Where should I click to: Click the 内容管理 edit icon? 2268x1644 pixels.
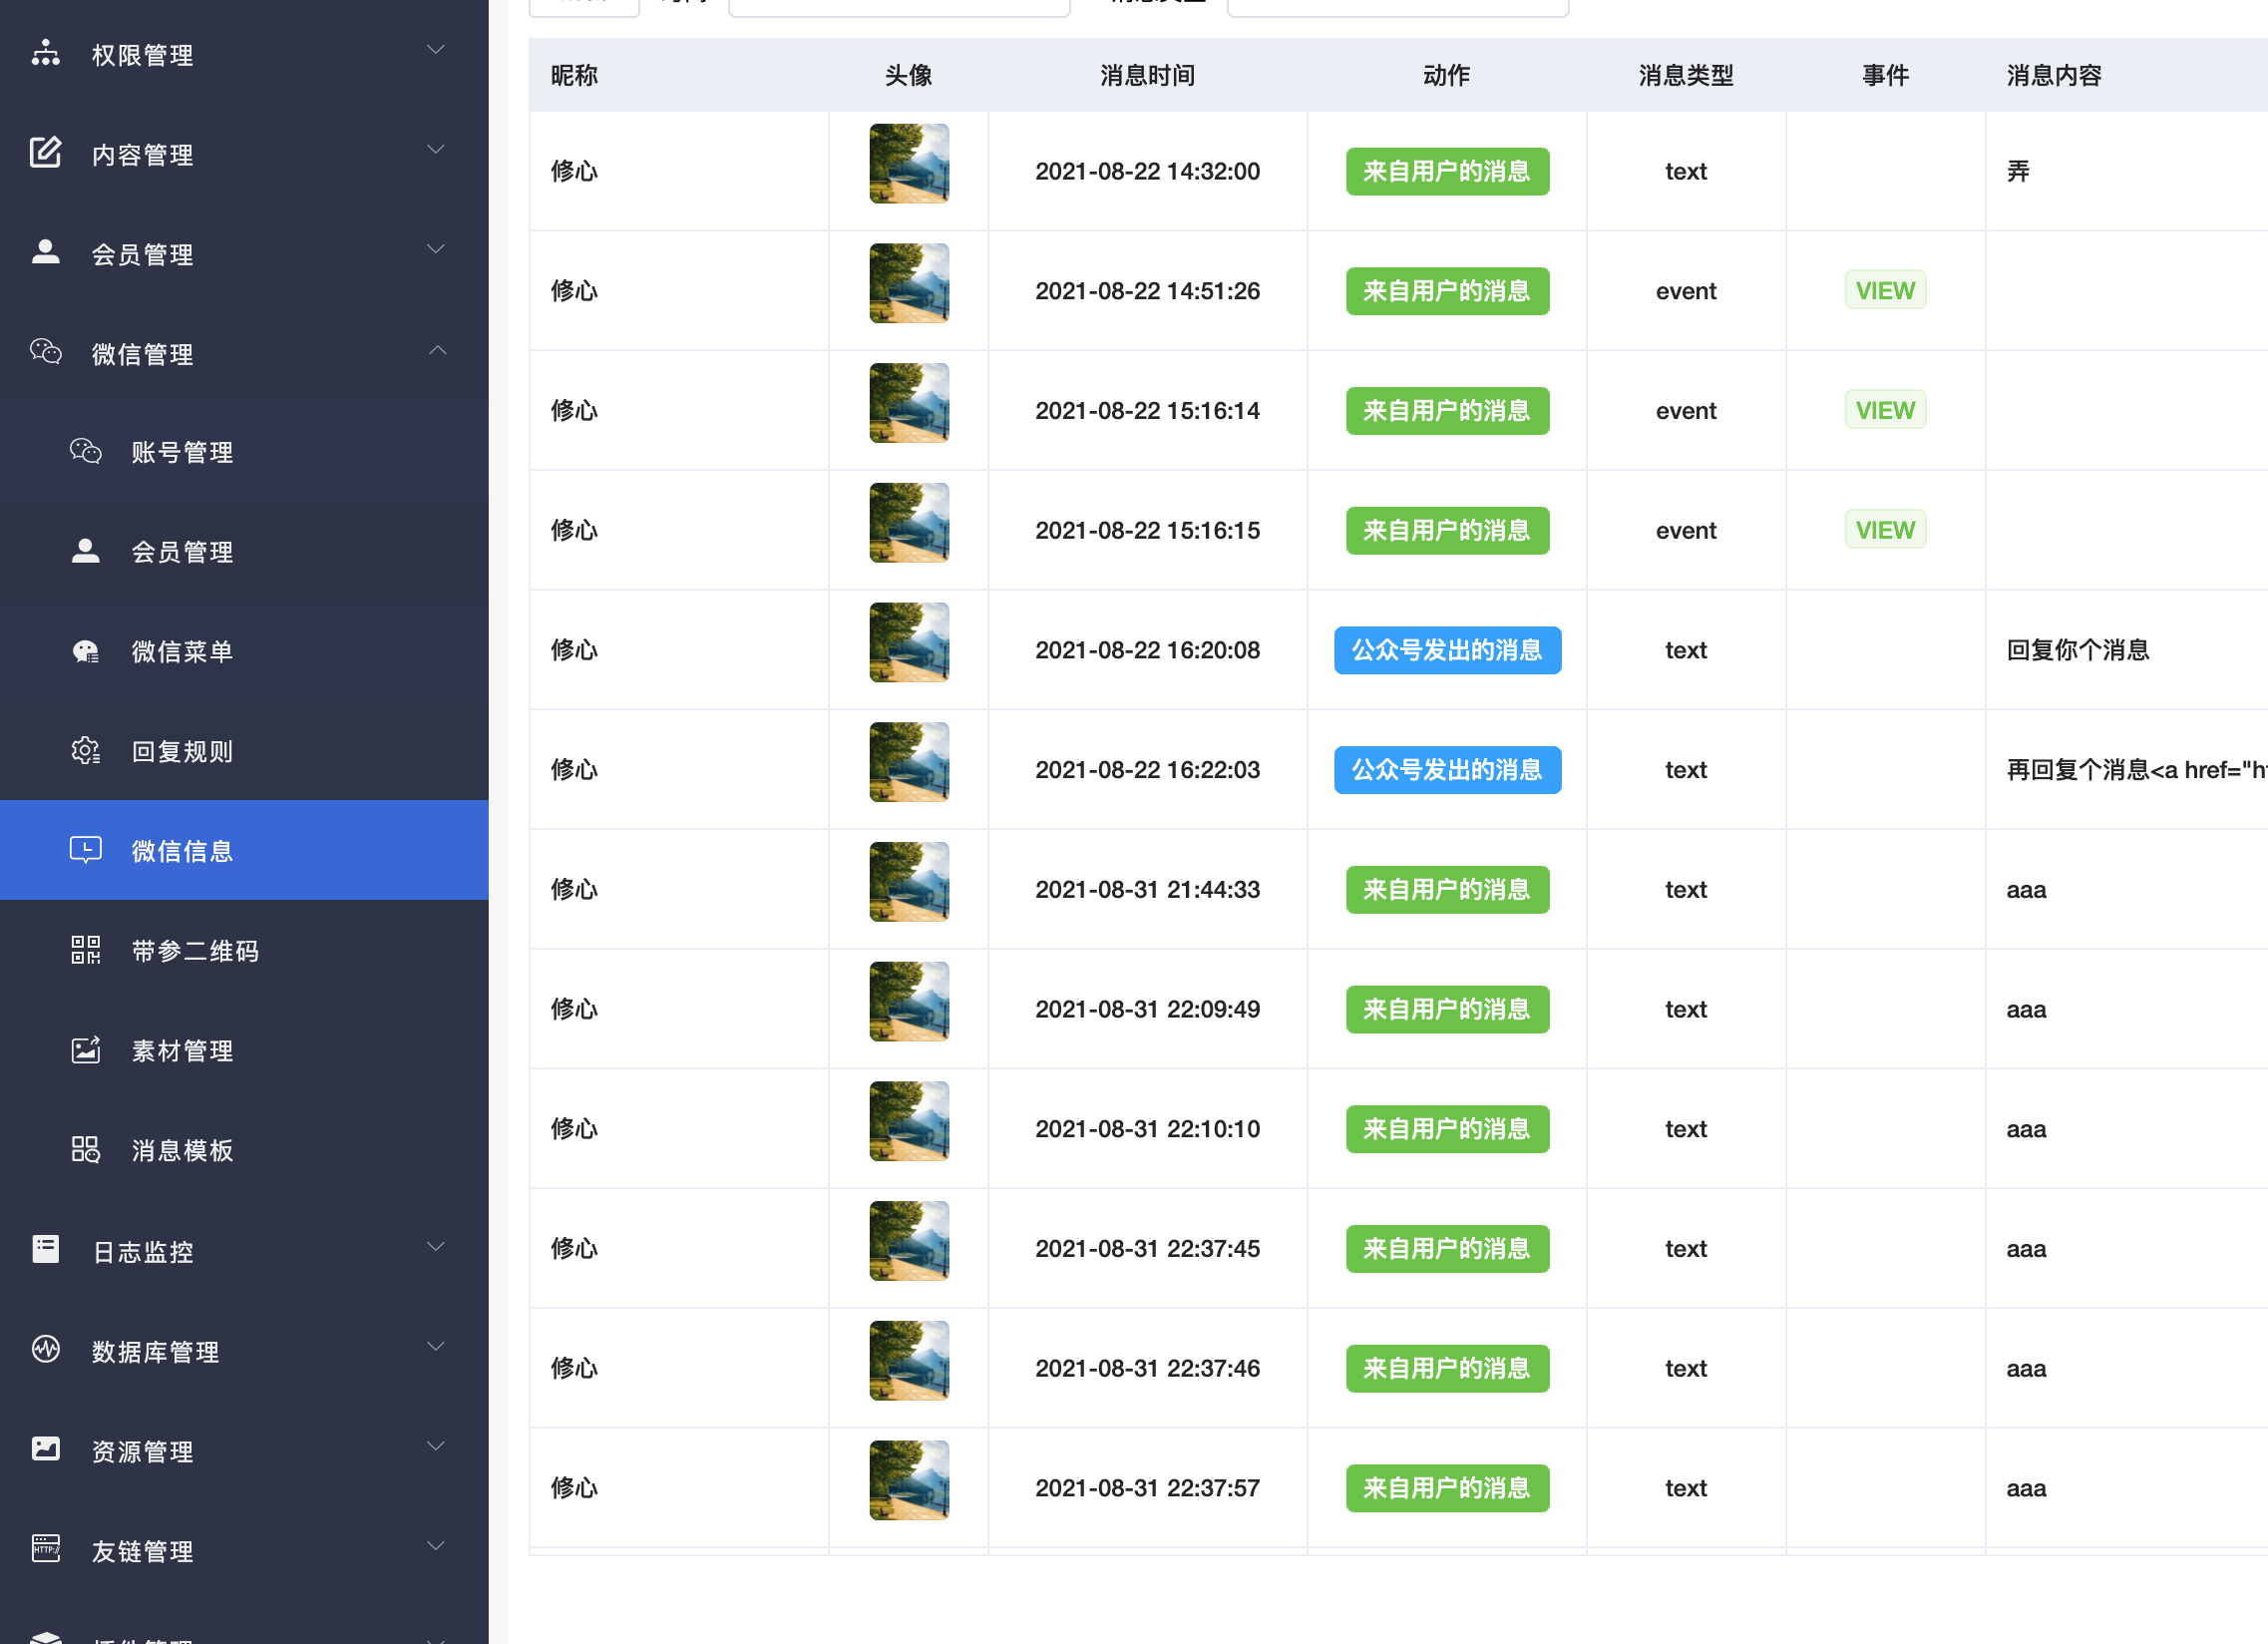tap(45, 153)
